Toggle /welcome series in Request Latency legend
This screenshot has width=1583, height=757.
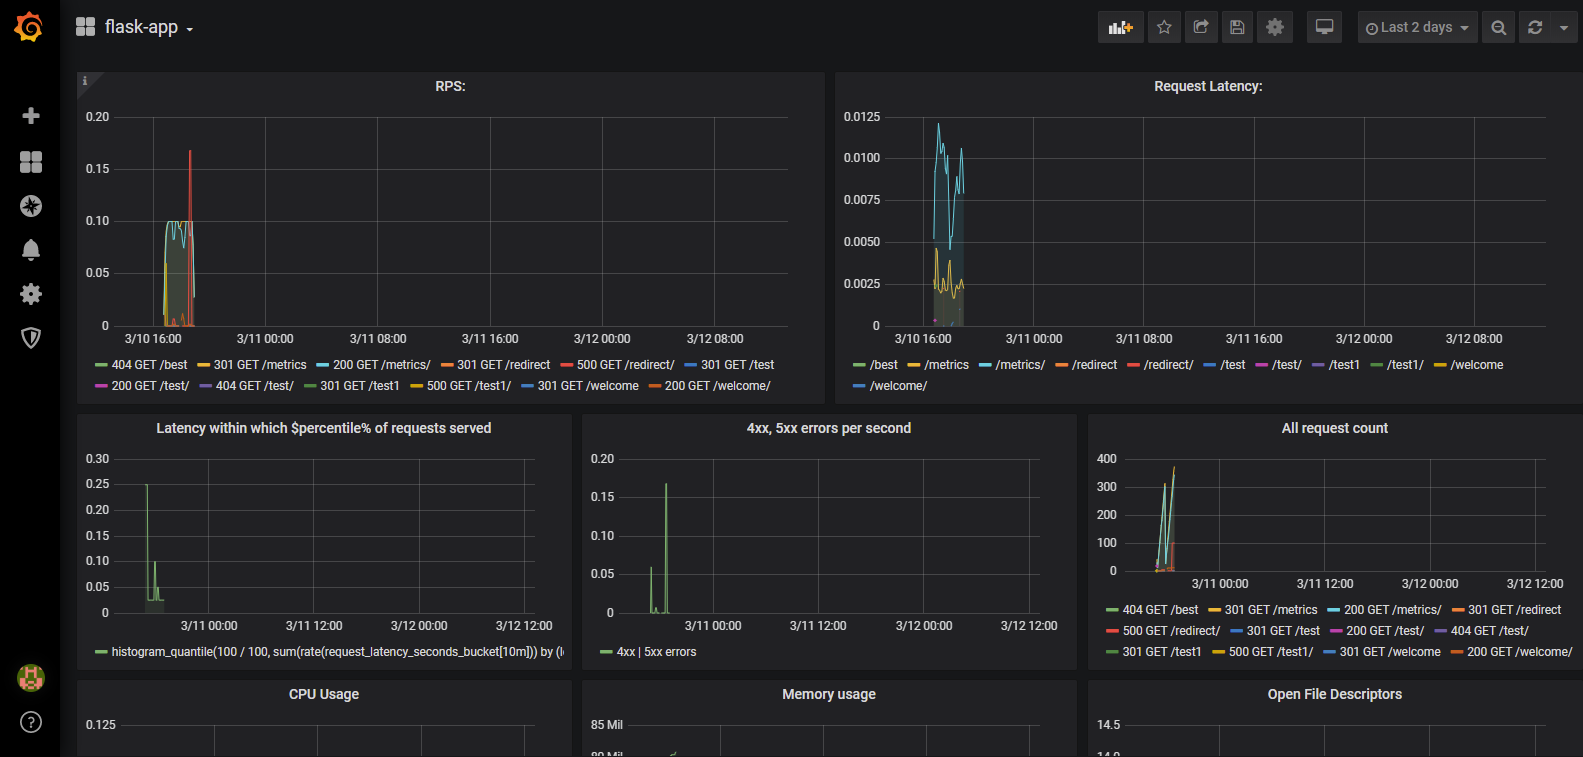[1477, 365]
